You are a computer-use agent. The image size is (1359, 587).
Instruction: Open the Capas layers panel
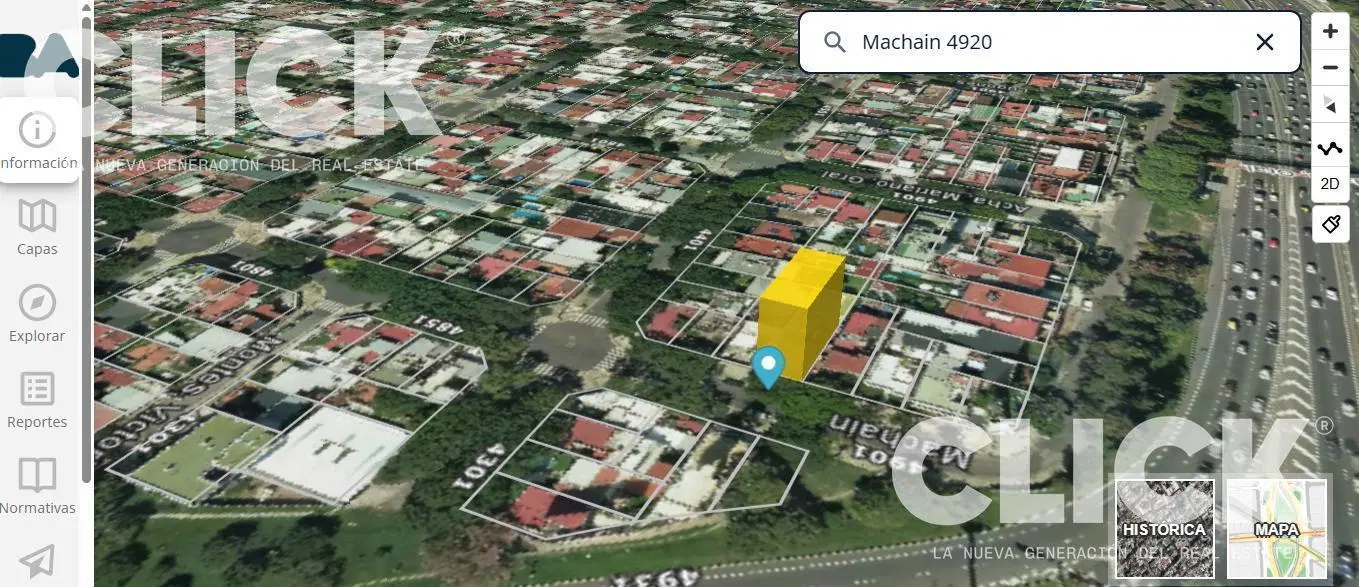click(37, 227)
